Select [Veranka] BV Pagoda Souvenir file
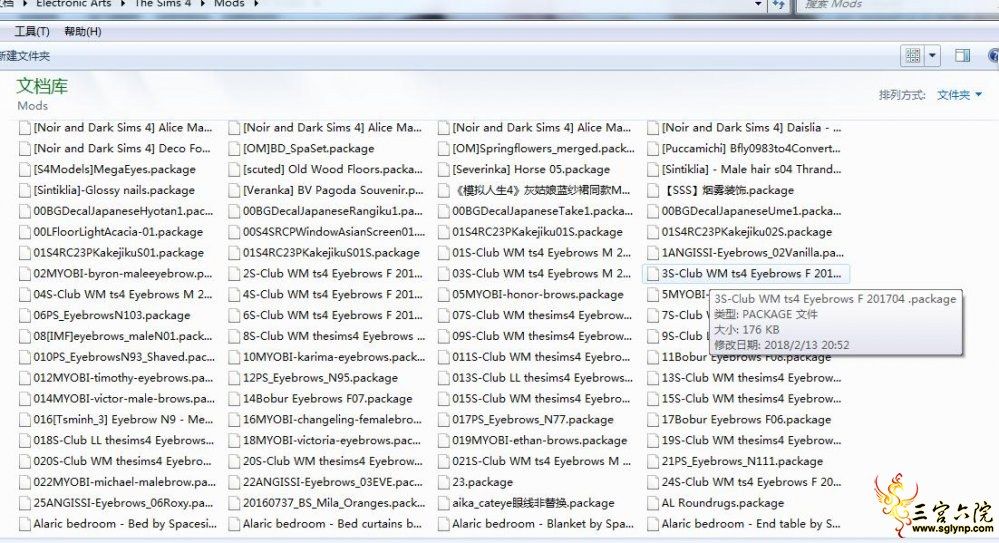999x543 pixels. coord(333,191)
